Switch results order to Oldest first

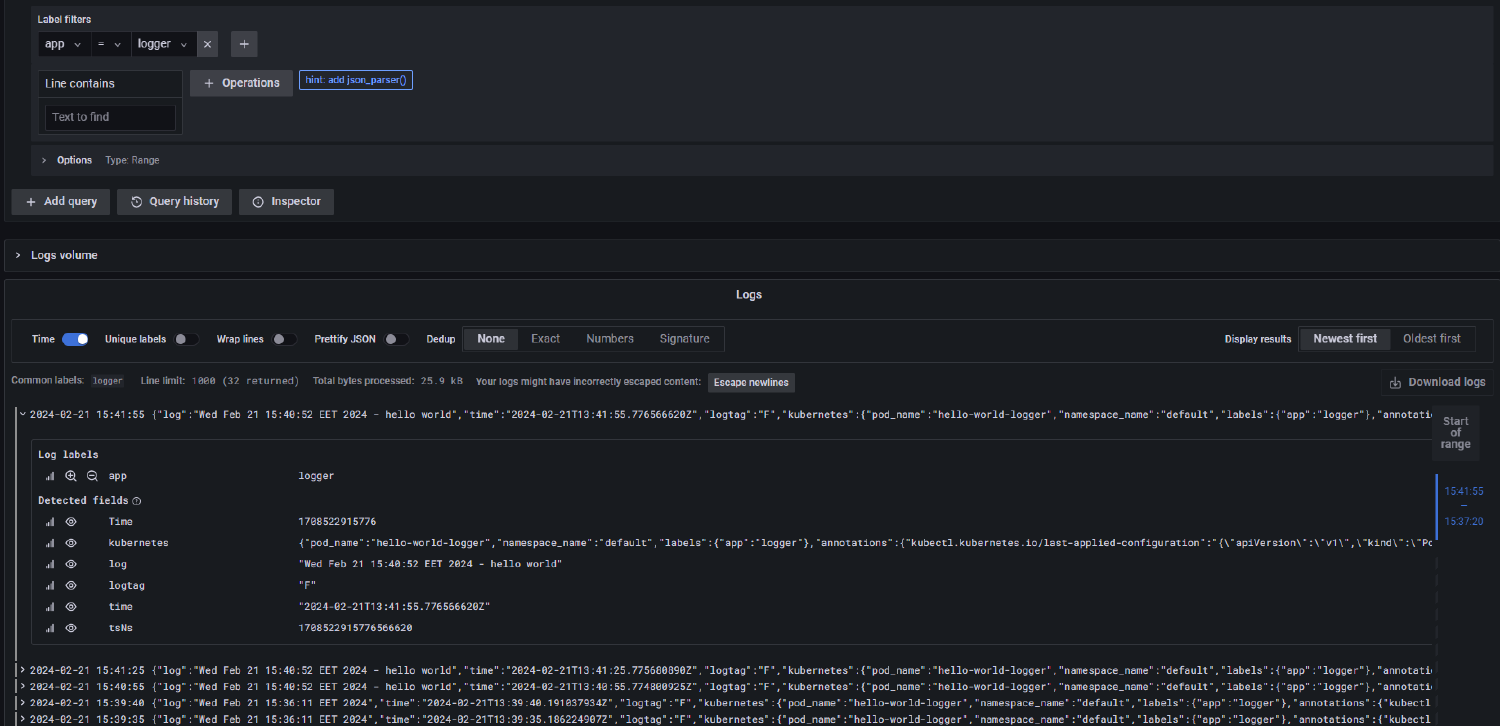tap(1432, 339)
